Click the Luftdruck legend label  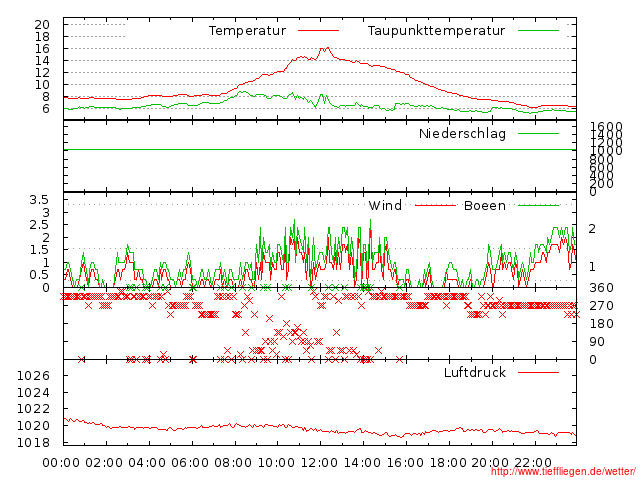(475, 372)
